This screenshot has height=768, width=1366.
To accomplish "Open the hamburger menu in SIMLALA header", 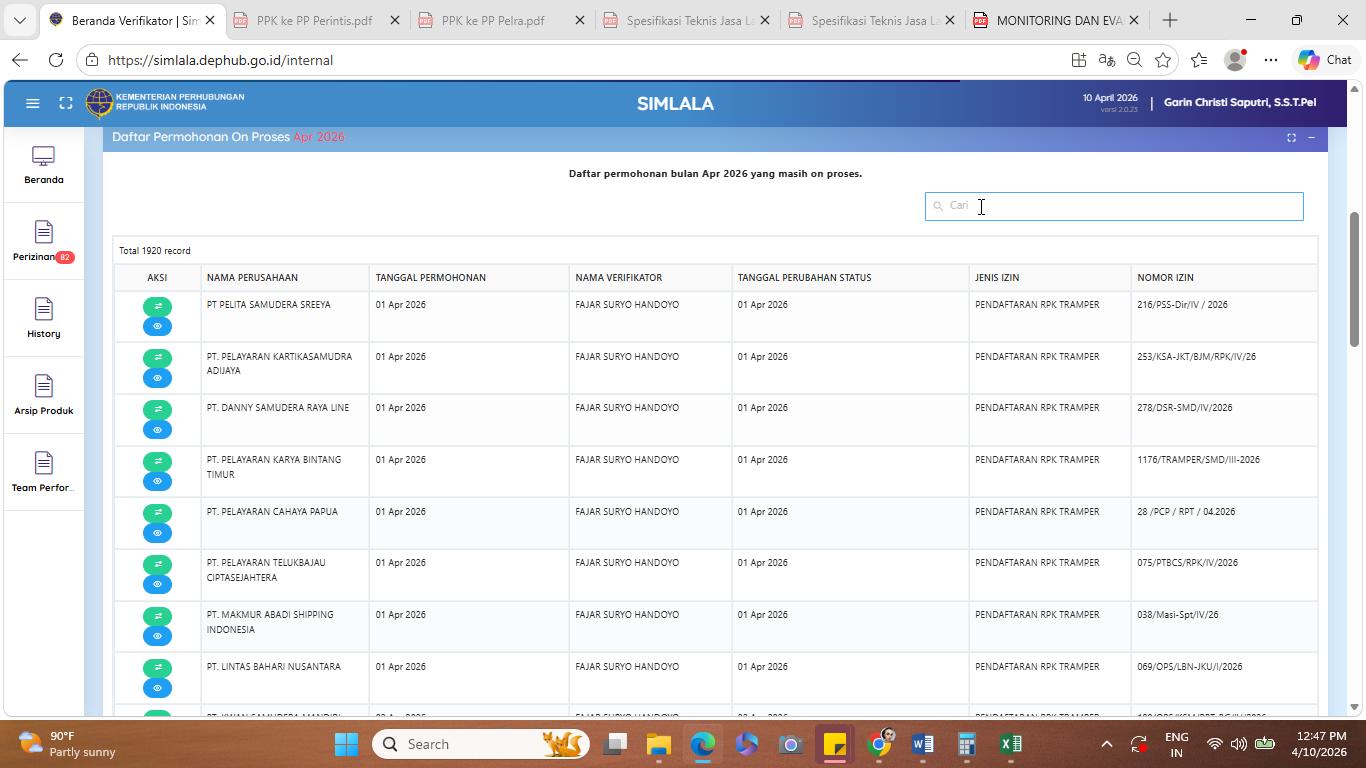I will [32, 103].
